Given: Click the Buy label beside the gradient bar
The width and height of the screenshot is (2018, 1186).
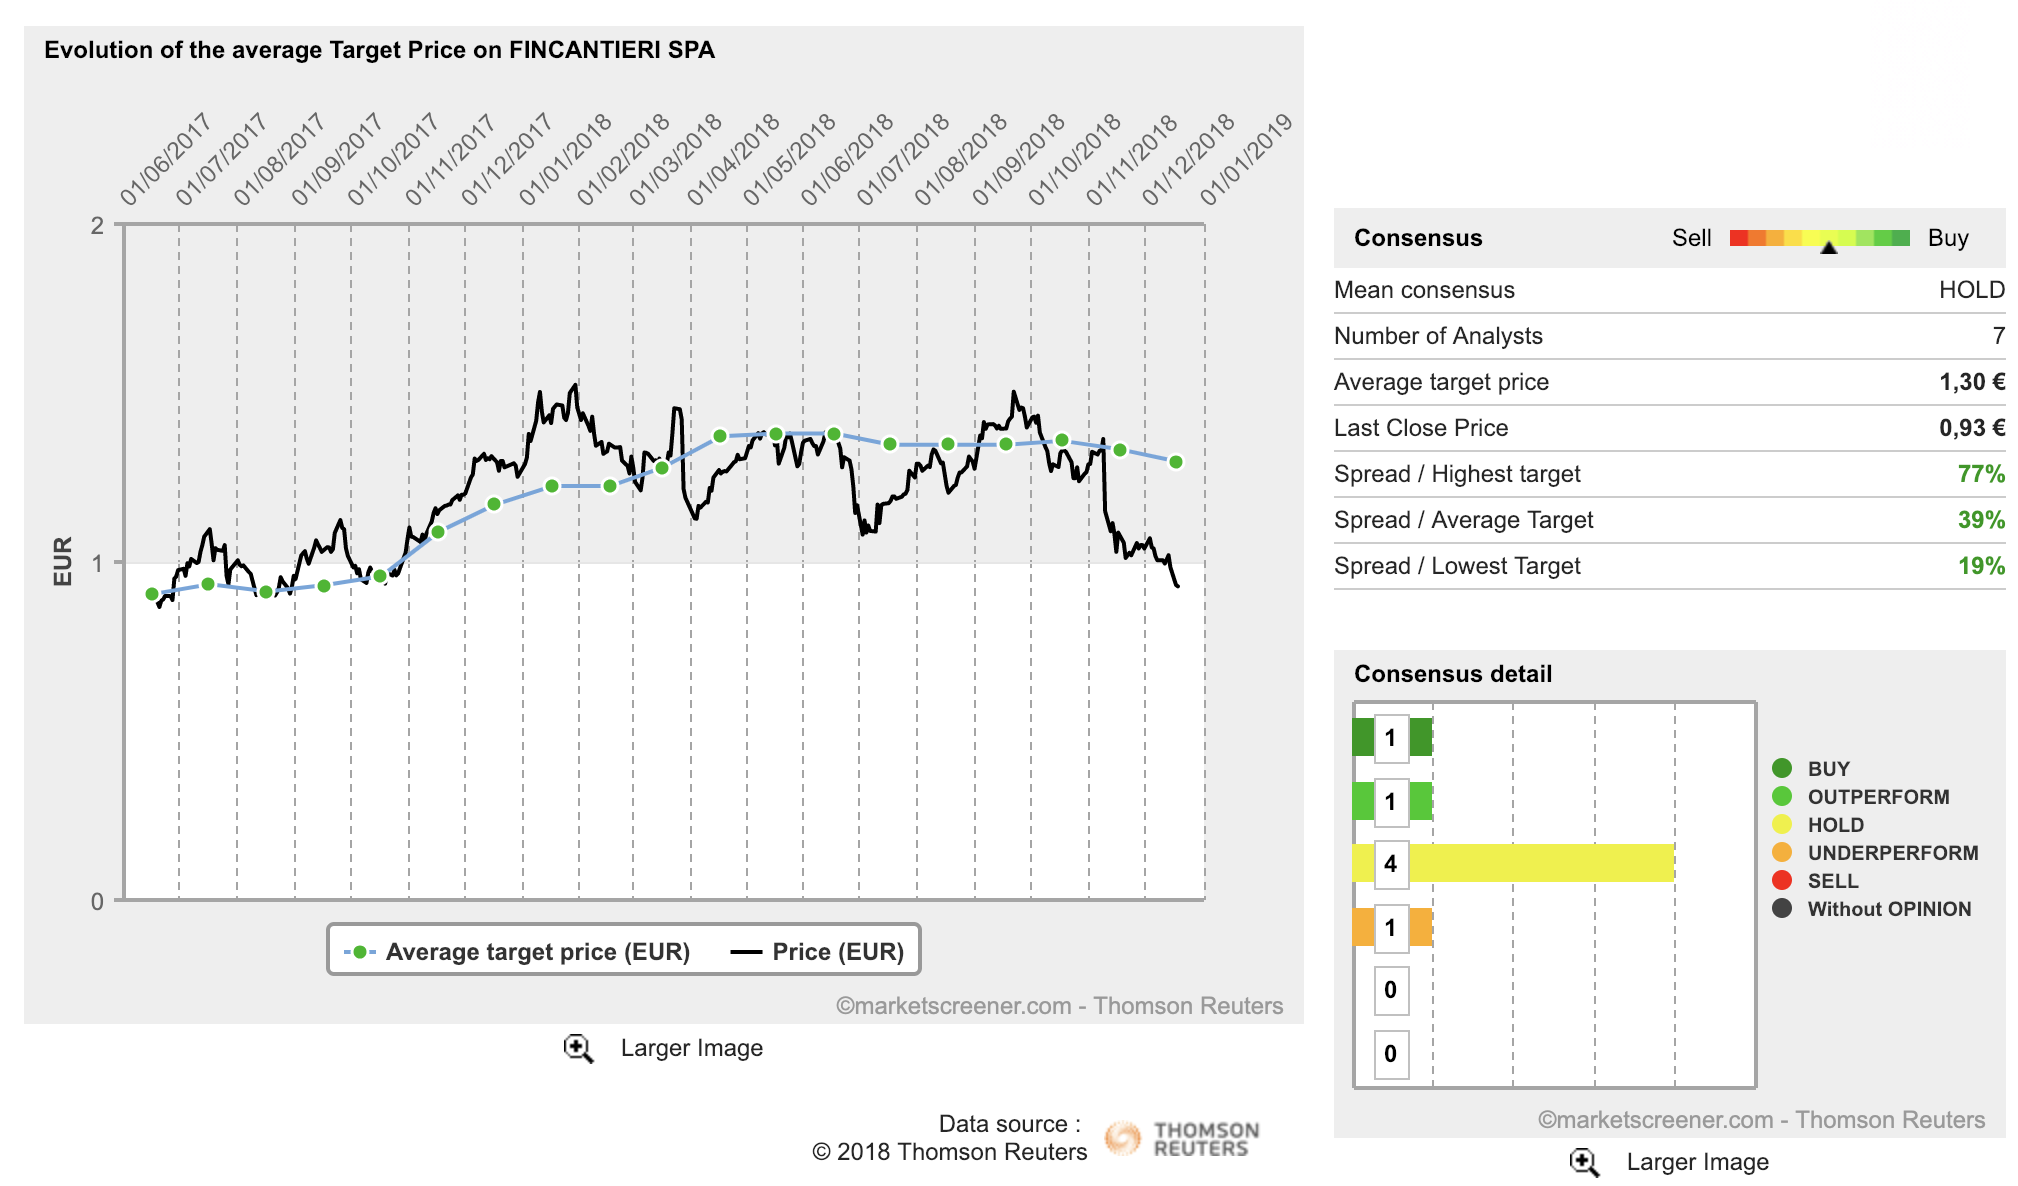Looking at the screenshot, I should [1948, 238].
